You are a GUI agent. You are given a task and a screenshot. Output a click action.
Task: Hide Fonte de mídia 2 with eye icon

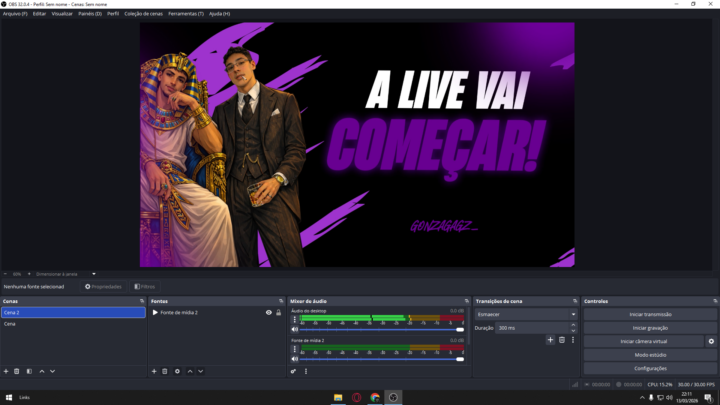click(x=268, y=312)
